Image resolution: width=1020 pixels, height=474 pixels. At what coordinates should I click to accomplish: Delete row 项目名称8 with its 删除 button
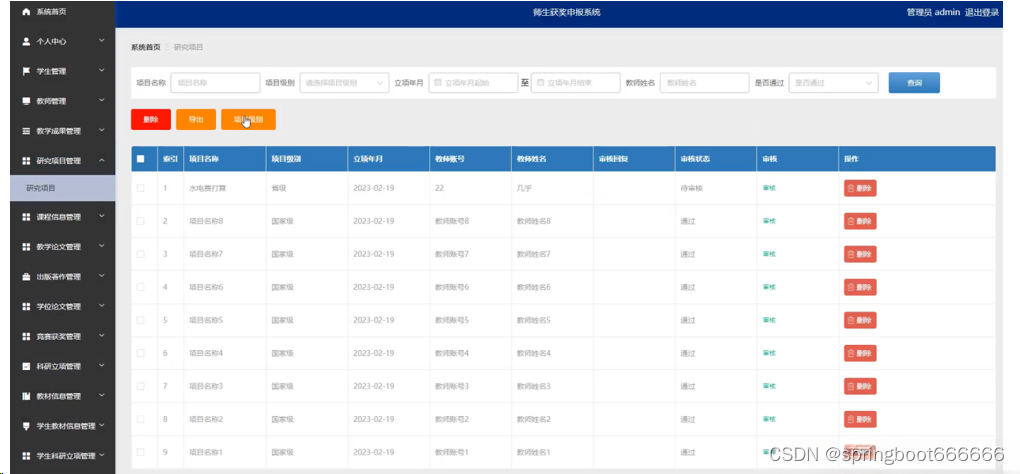(x=860, y=221)
